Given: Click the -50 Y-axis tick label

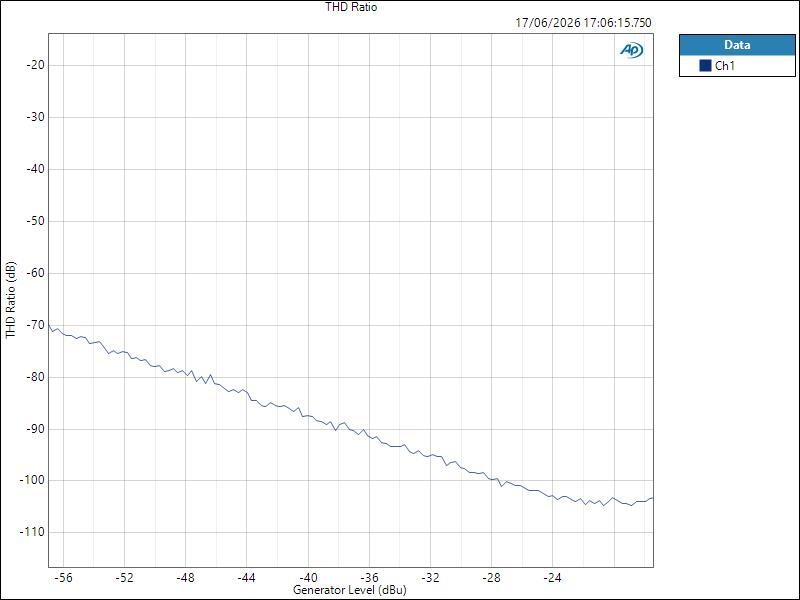Looking at the screenshot, I should click(35, 221).
